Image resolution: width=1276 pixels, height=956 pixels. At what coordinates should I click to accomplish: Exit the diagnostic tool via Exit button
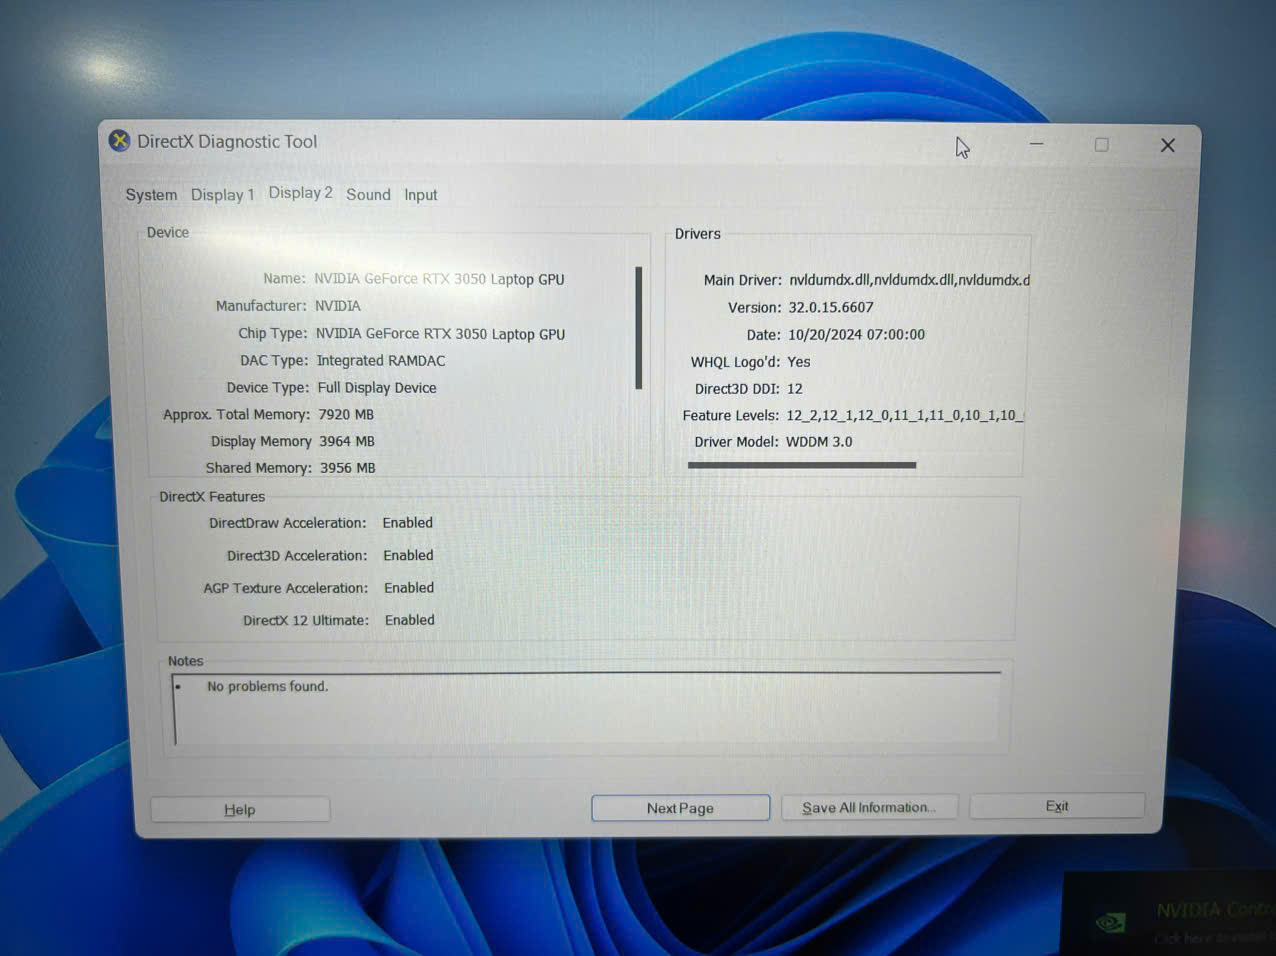coord(1057,806)
